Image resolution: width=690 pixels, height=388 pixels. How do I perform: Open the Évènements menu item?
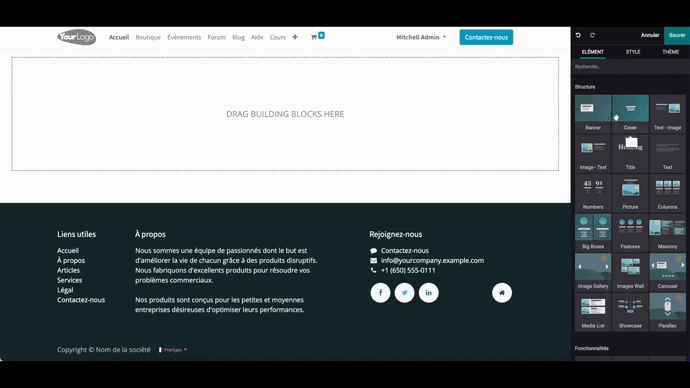coord(184,37)
